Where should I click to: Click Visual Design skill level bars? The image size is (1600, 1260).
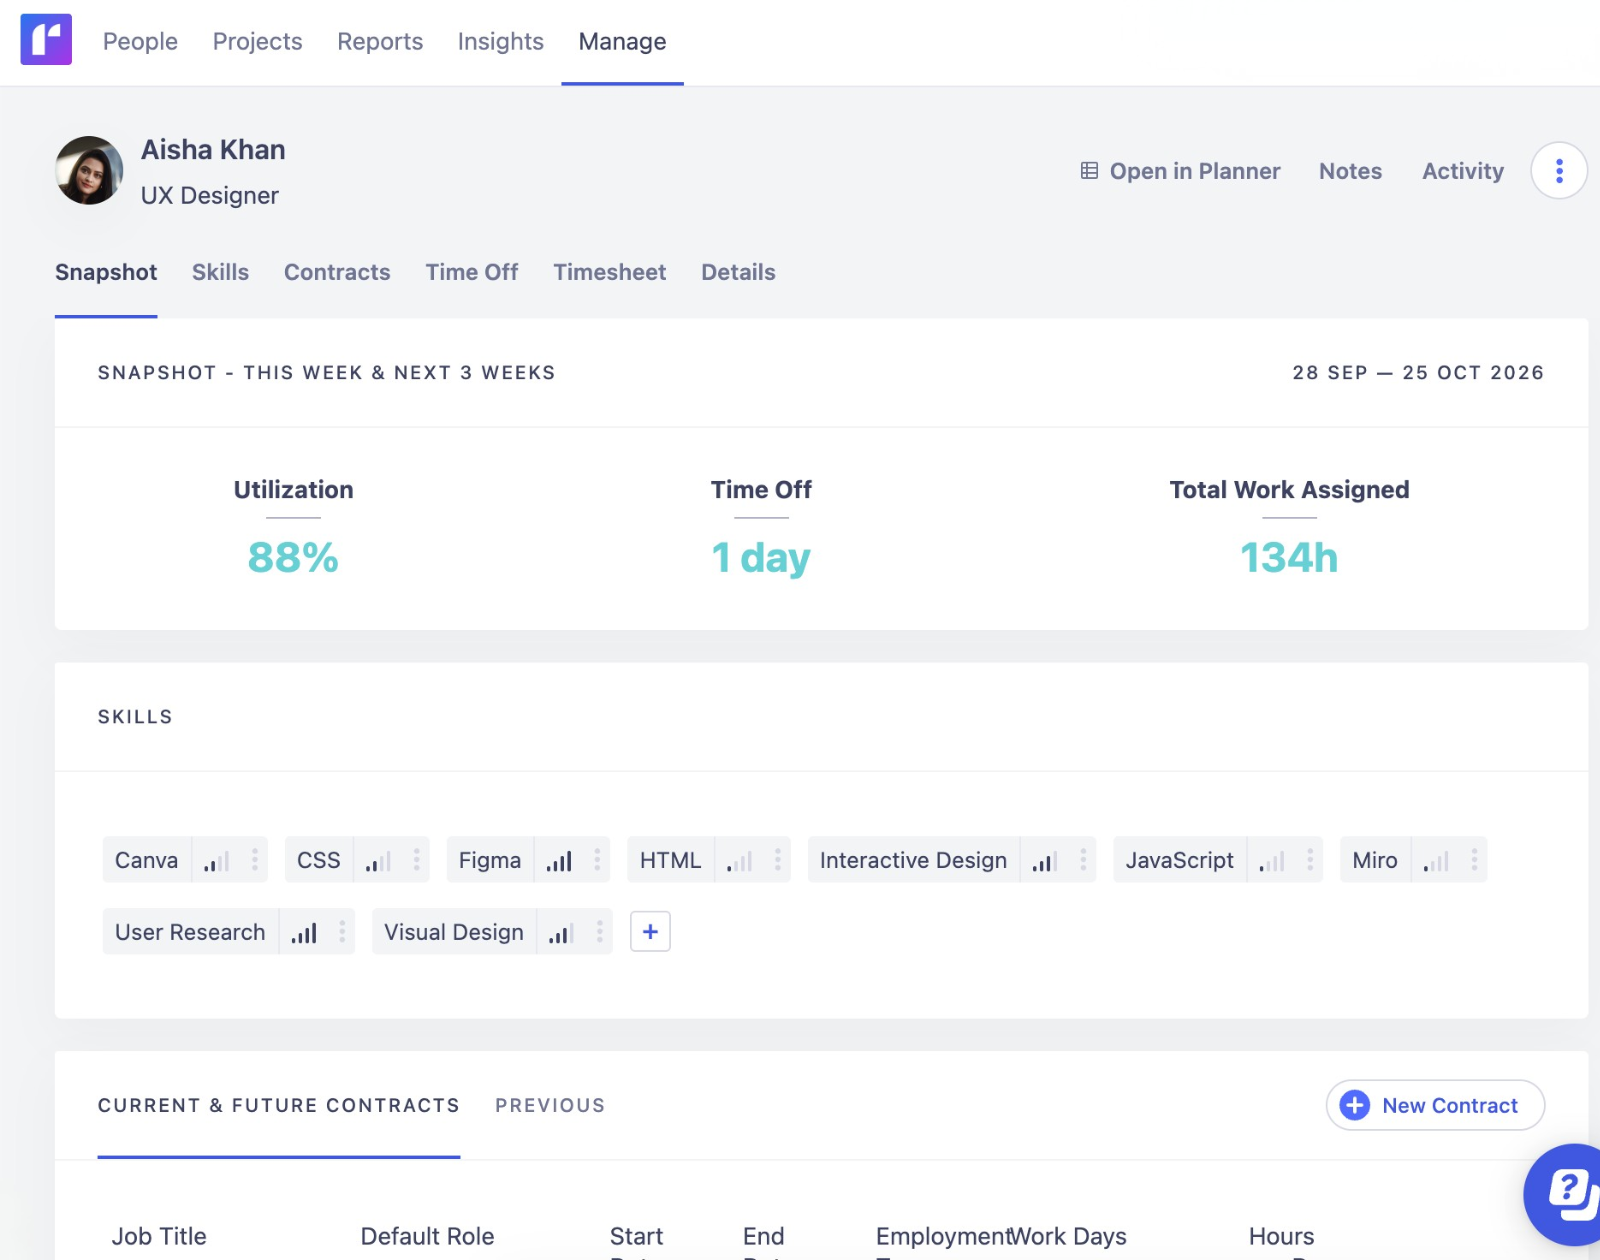point(561,932)
